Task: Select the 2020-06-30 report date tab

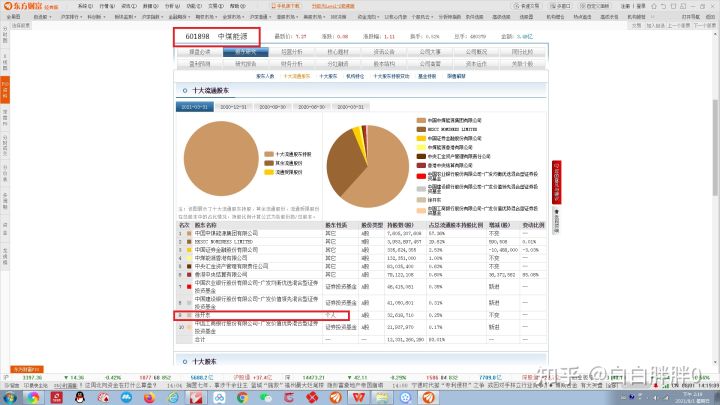Action: pyautogui.click(x=311, y=107)
